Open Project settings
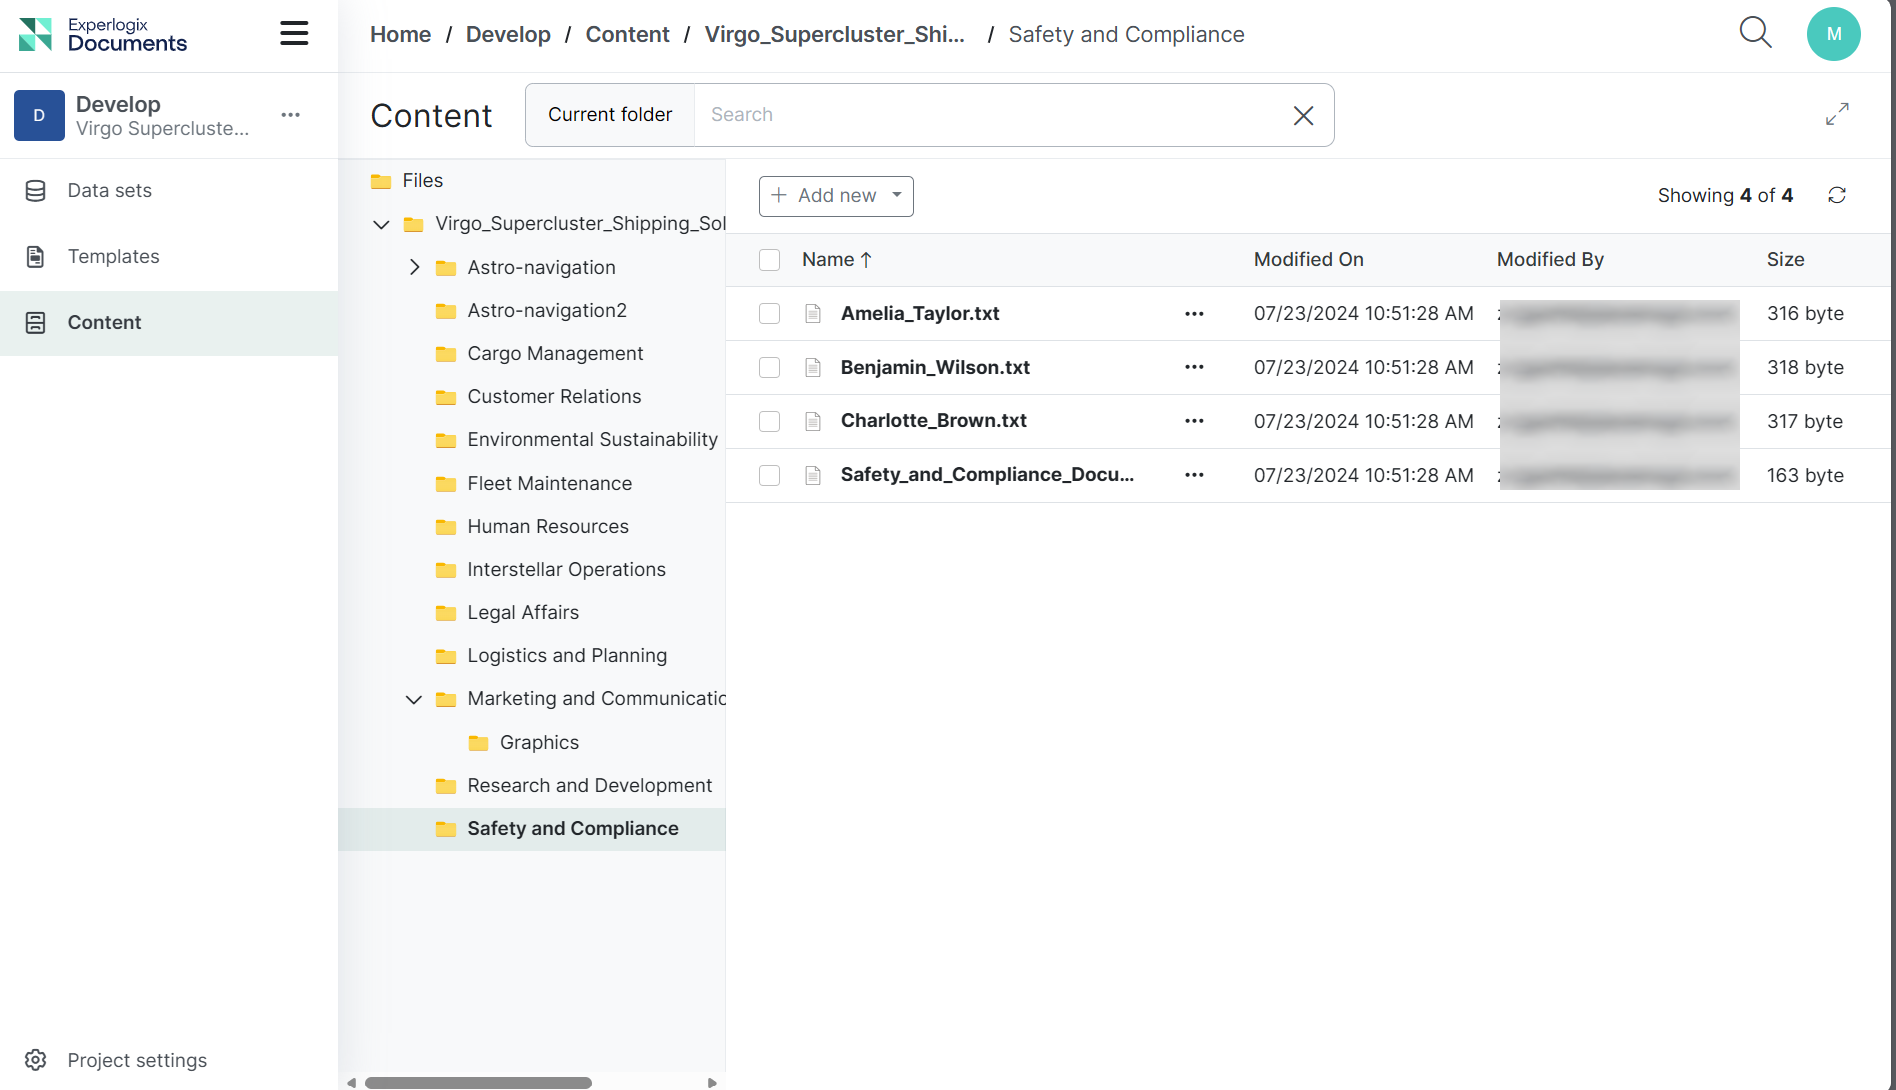 (x=137, y=1060)
